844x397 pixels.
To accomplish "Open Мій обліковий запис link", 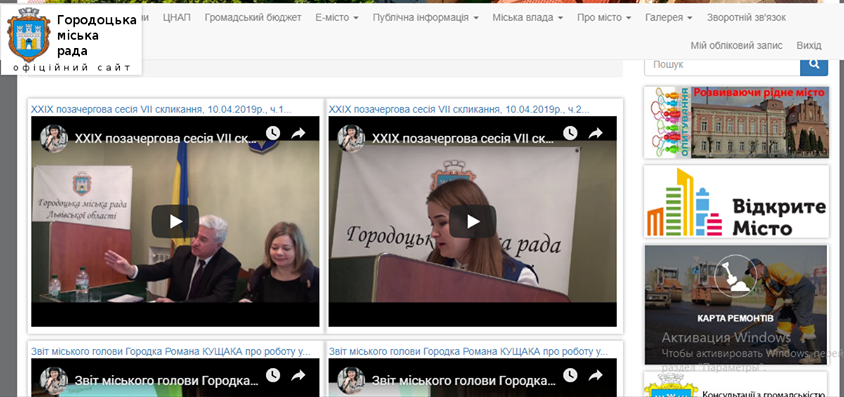I will pos(736,45).
